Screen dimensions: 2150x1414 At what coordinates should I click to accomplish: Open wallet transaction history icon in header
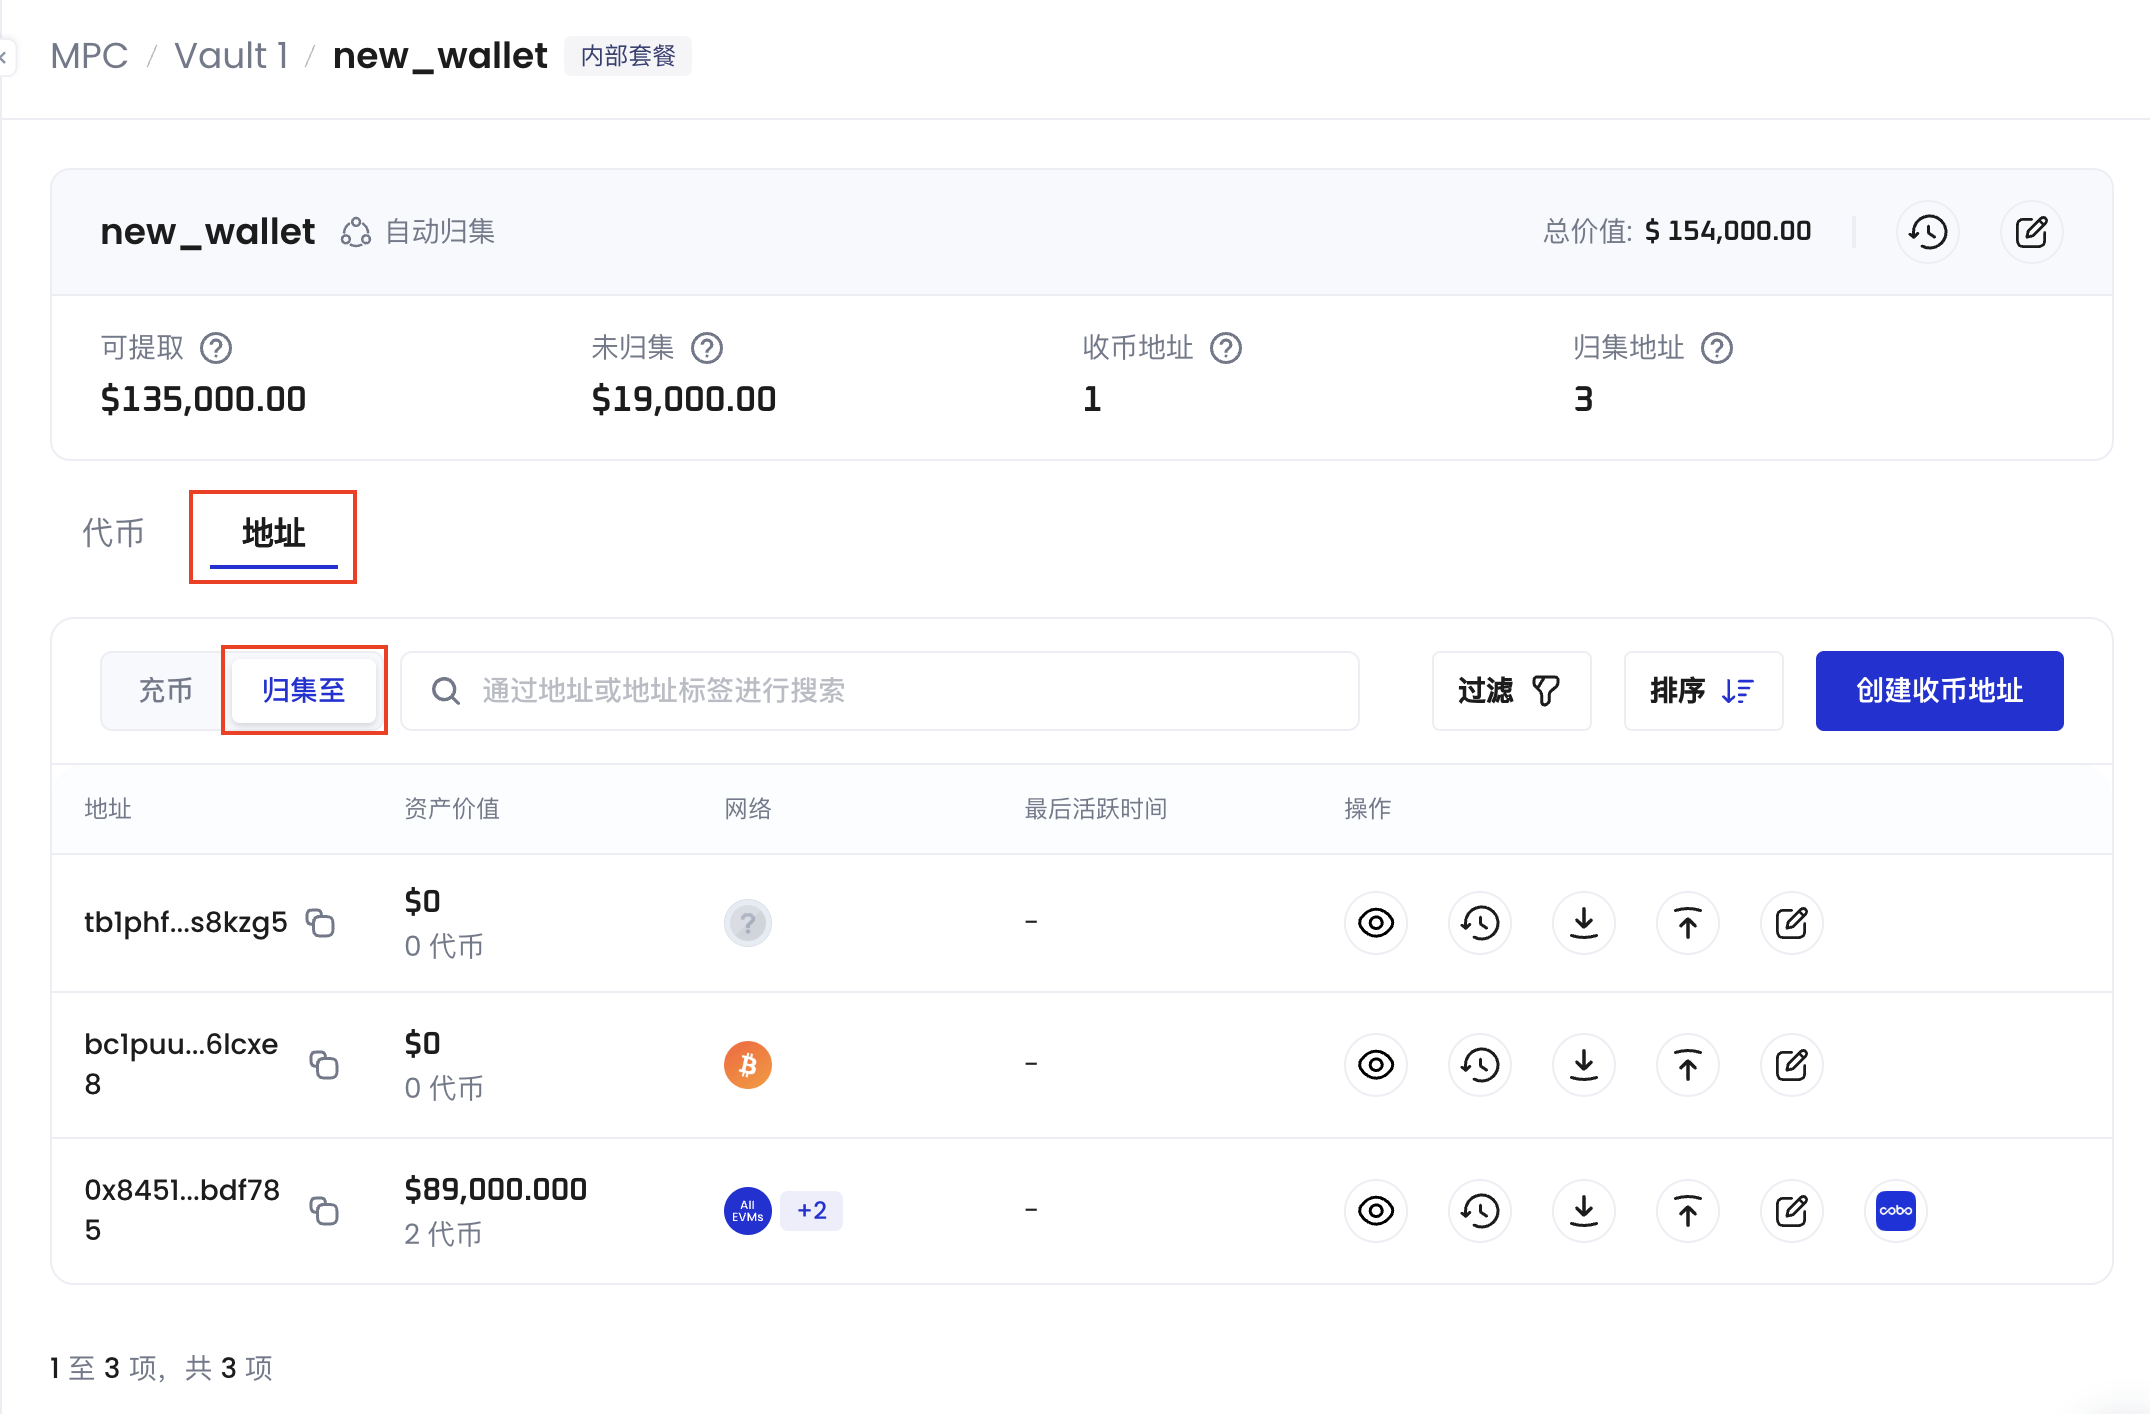1927,232
